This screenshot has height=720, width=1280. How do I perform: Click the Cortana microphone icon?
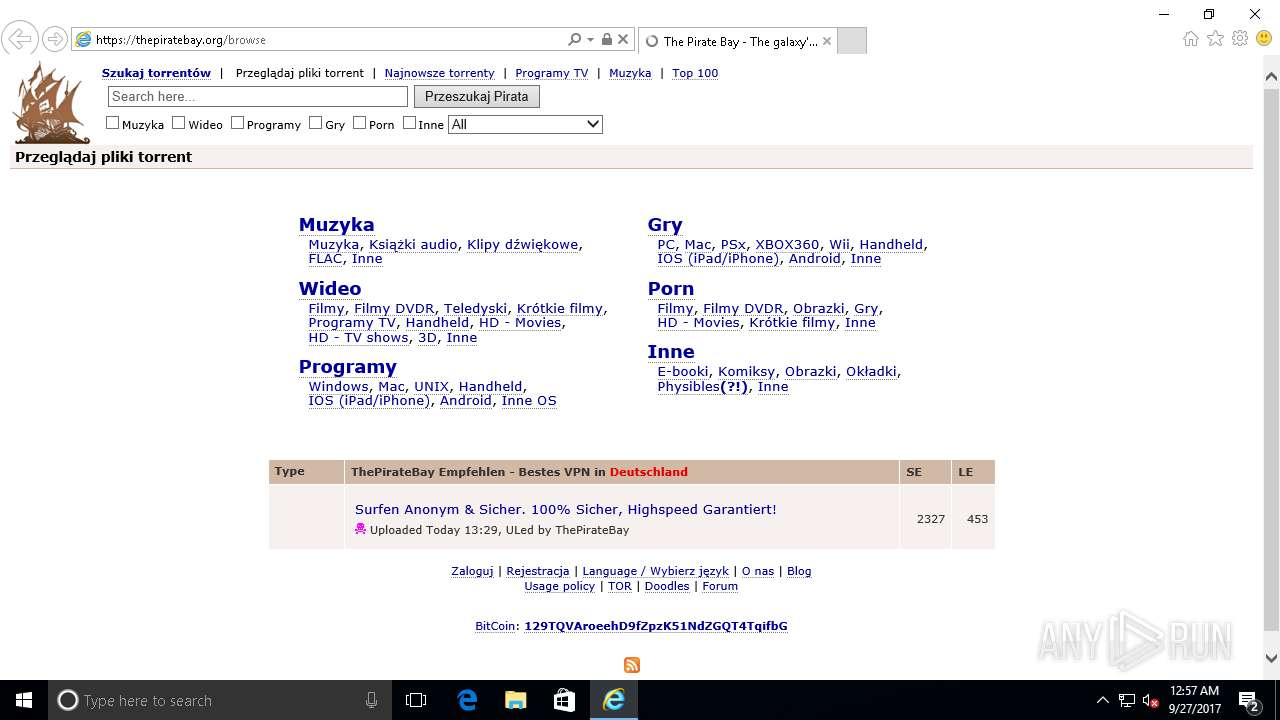coord(371,701)
